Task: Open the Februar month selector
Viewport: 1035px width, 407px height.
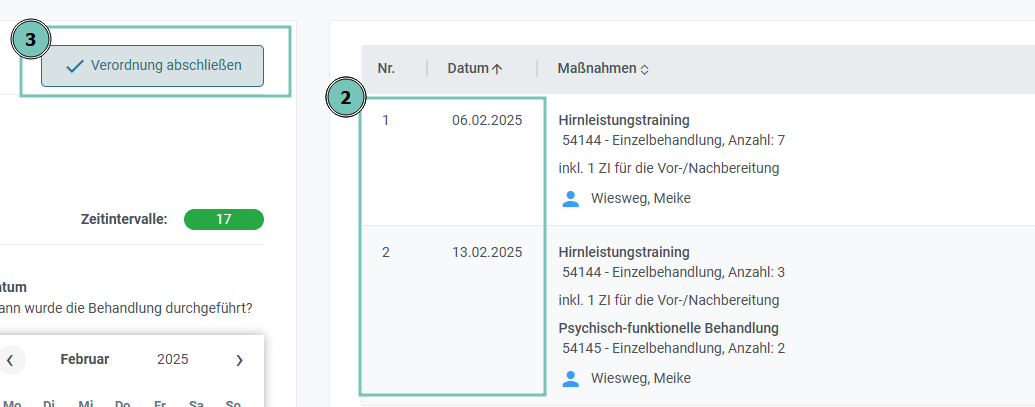Action: [85, 360]
